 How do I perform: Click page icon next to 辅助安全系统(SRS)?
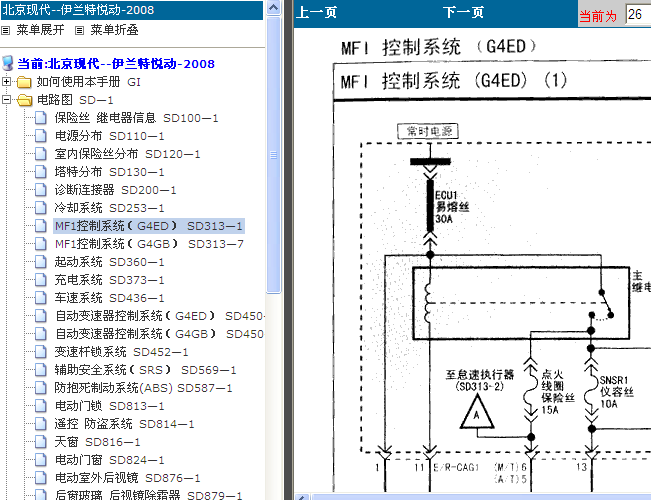[41, 370]
